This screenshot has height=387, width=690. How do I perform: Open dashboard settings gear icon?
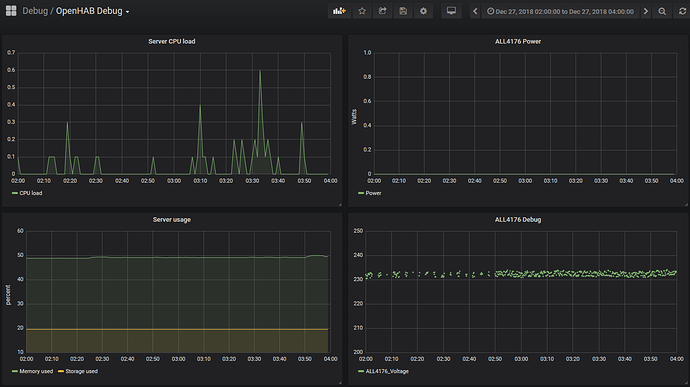pos(423,11)
